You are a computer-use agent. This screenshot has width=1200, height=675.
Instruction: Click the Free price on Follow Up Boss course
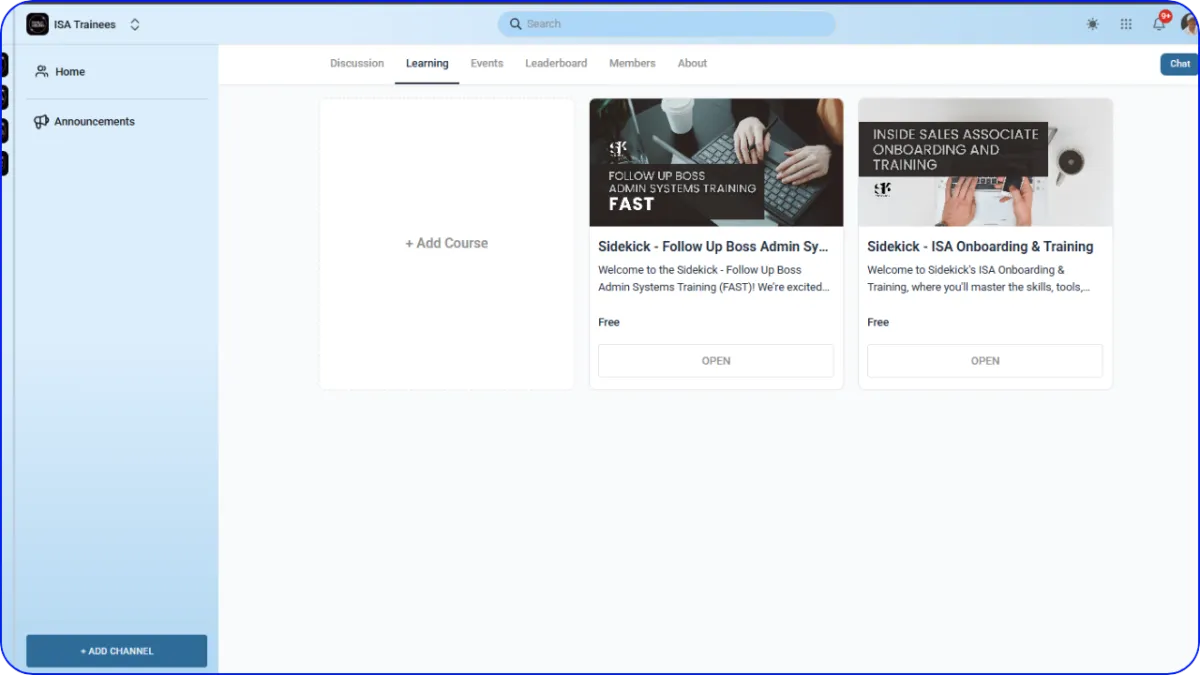(x=609, y=322)
